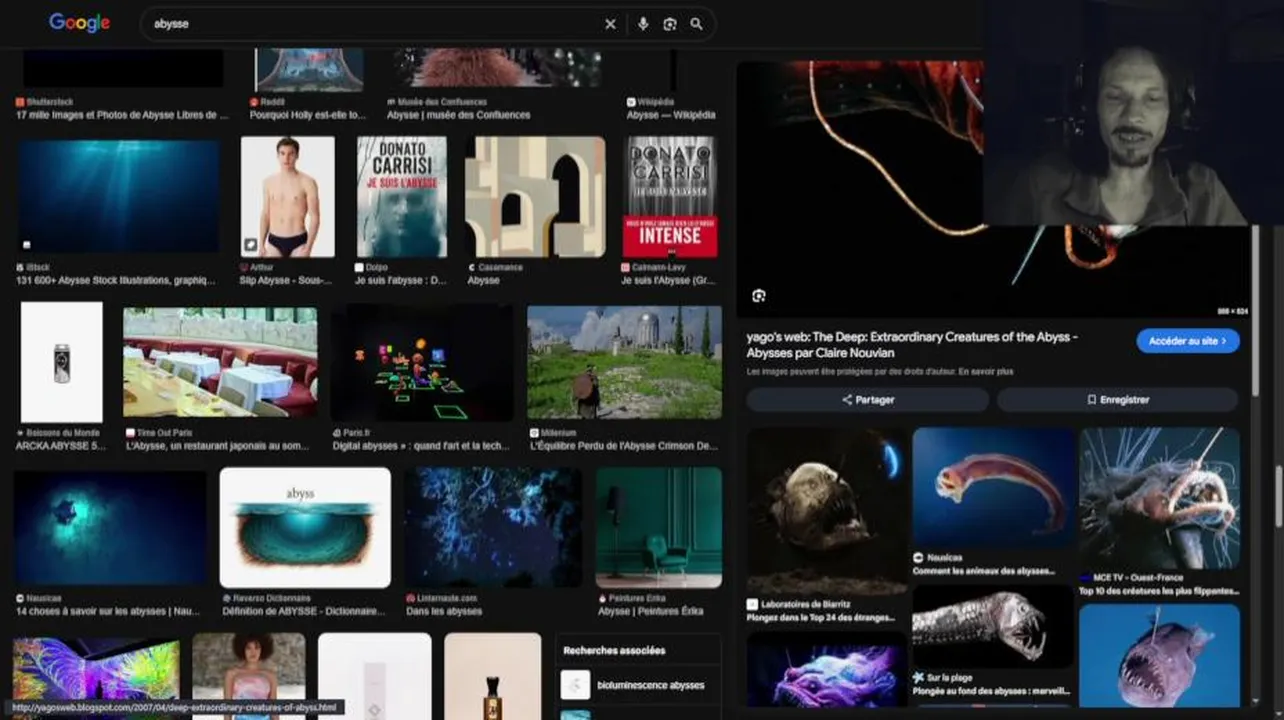Click the large jellyfish preview image
Image resolution: width=1284 pixels, height=720 pixels.
(x=860, y=190)
